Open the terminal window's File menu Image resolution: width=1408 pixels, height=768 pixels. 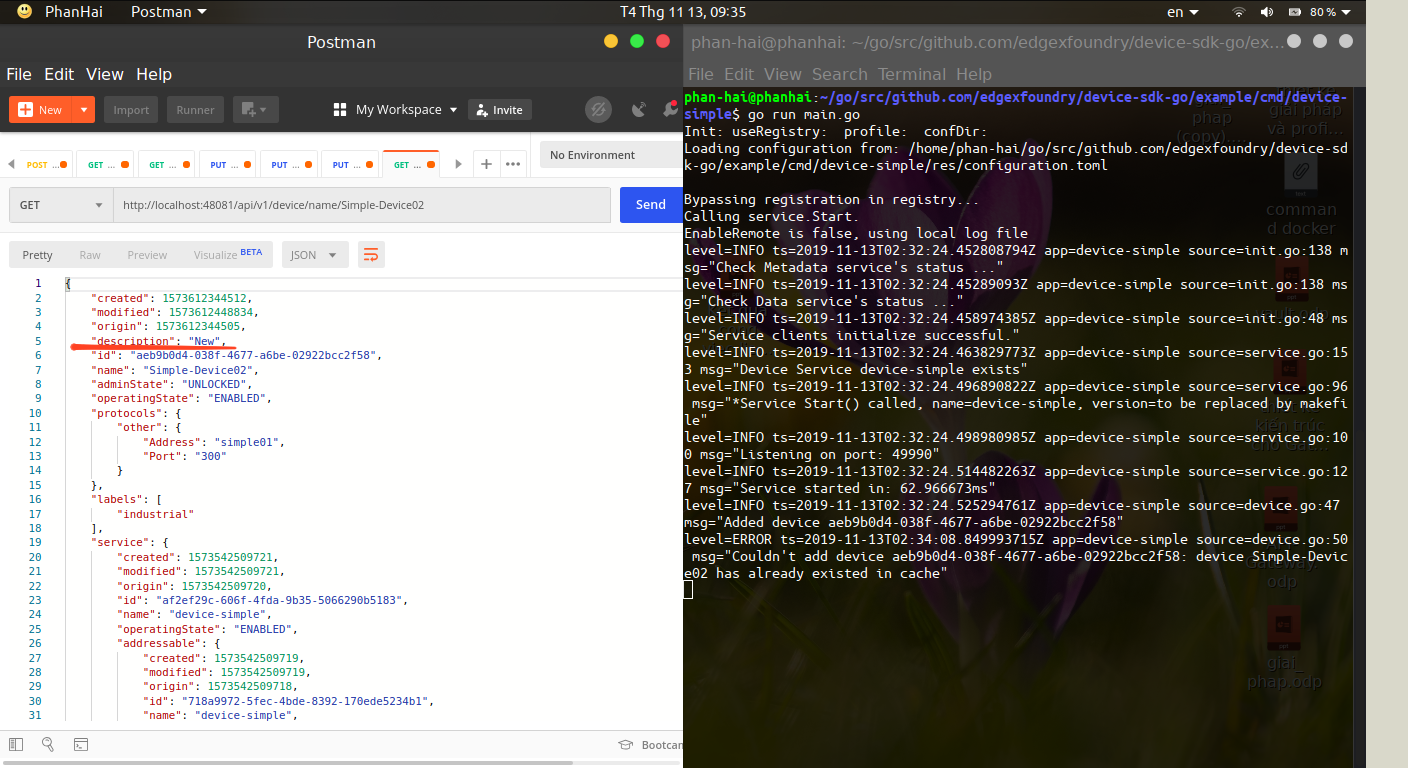701,74
